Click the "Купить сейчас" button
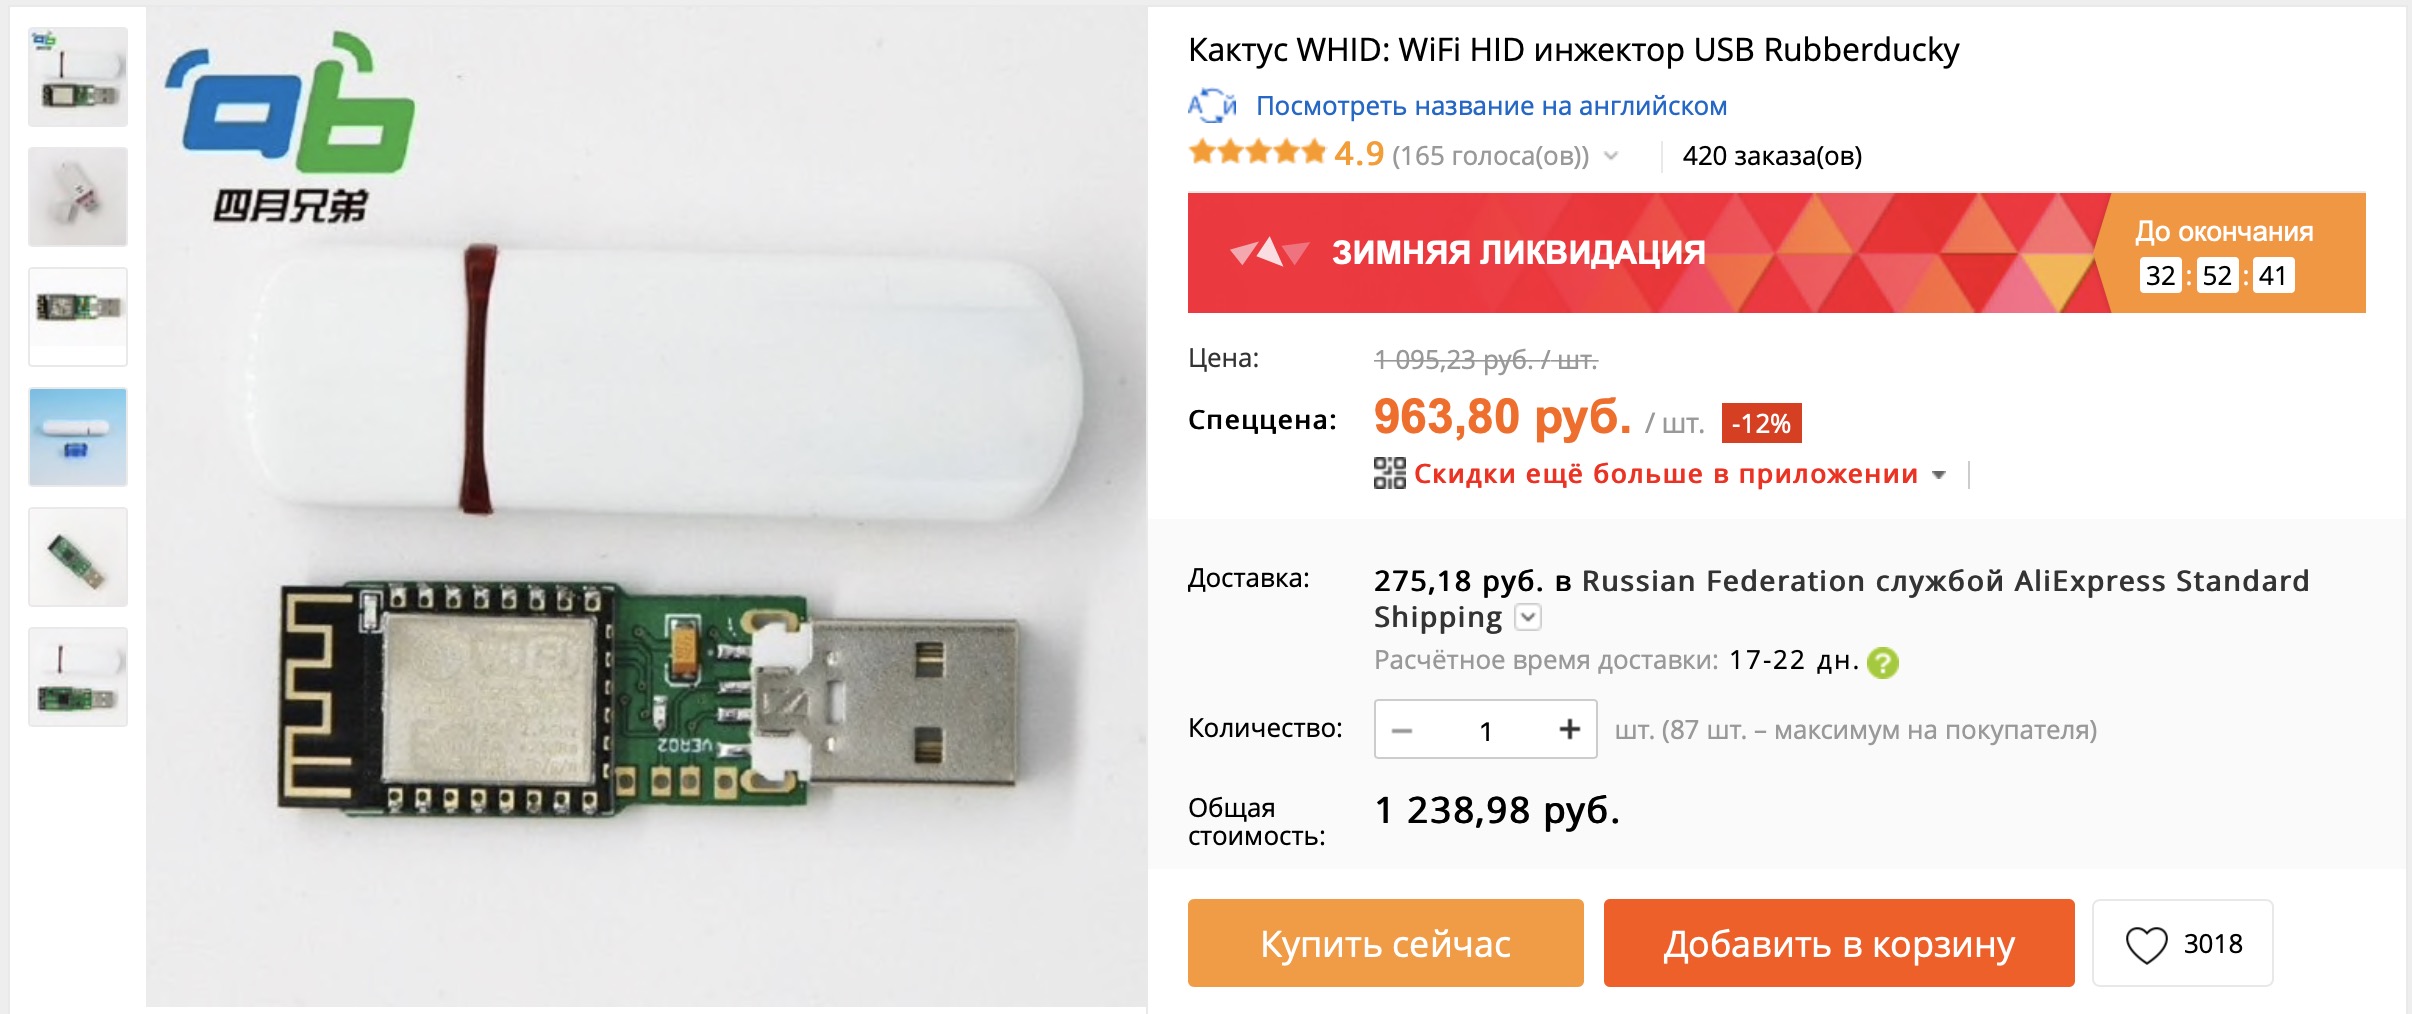This screenshot has height=1014, width=2412. tap(1385, 943)
